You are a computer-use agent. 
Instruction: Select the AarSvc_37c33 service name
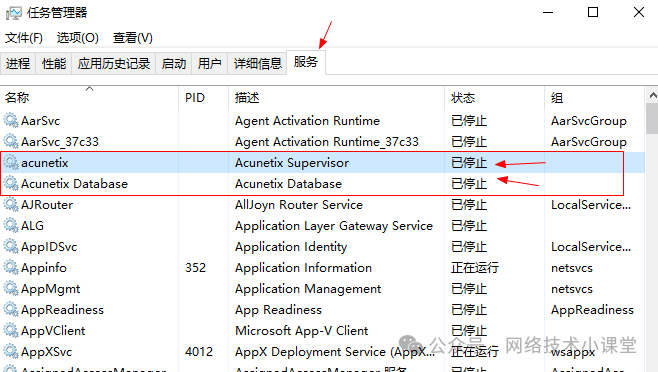coord(60,142)
